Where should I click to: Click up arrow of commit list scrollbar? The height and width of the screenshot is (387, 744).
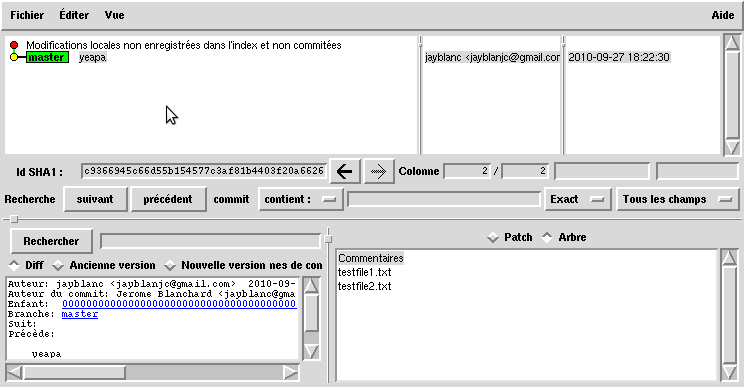pos(732,43)
